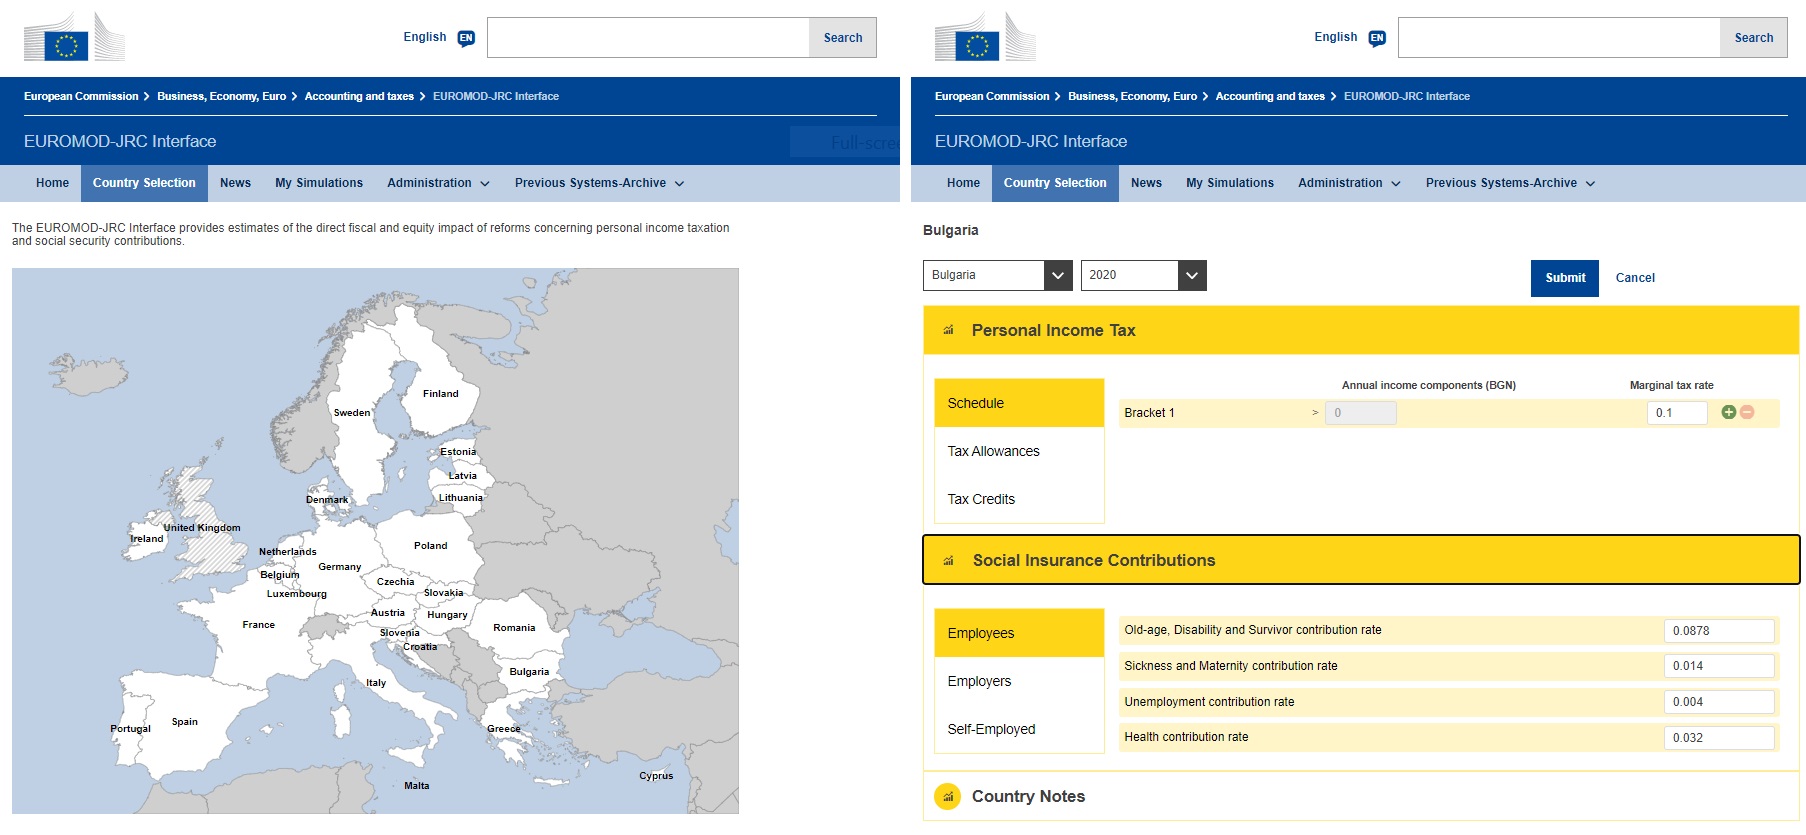This screenshot has height=835, width=1806.
Task: Switch to Employers tab
Action: 1019,681
